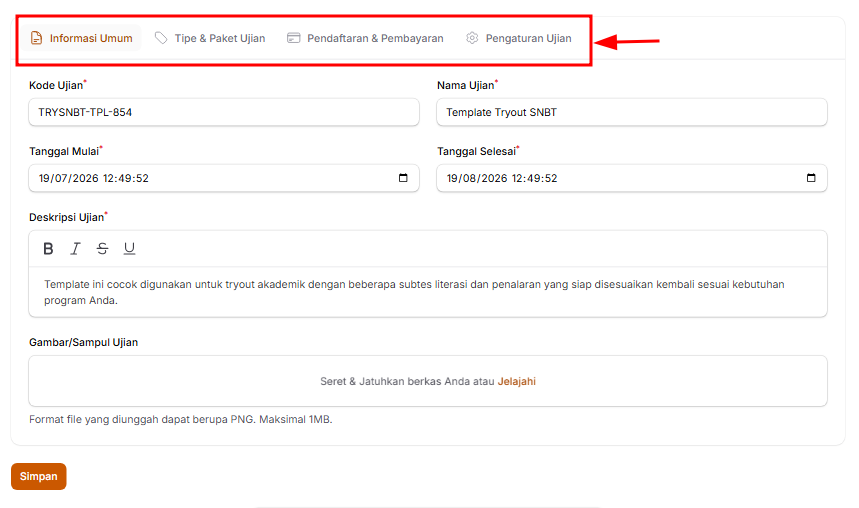Switch to Tipe & Paket Ujian tab
This screenshot has height=508, width=859.
tap(210, 38)
